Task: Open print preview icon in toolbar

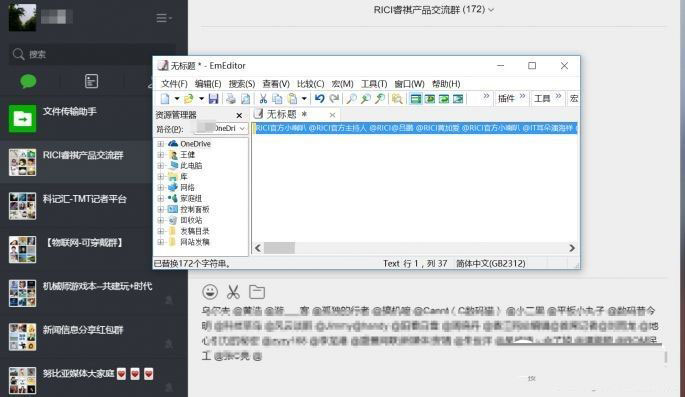Action: click(246, 99)
